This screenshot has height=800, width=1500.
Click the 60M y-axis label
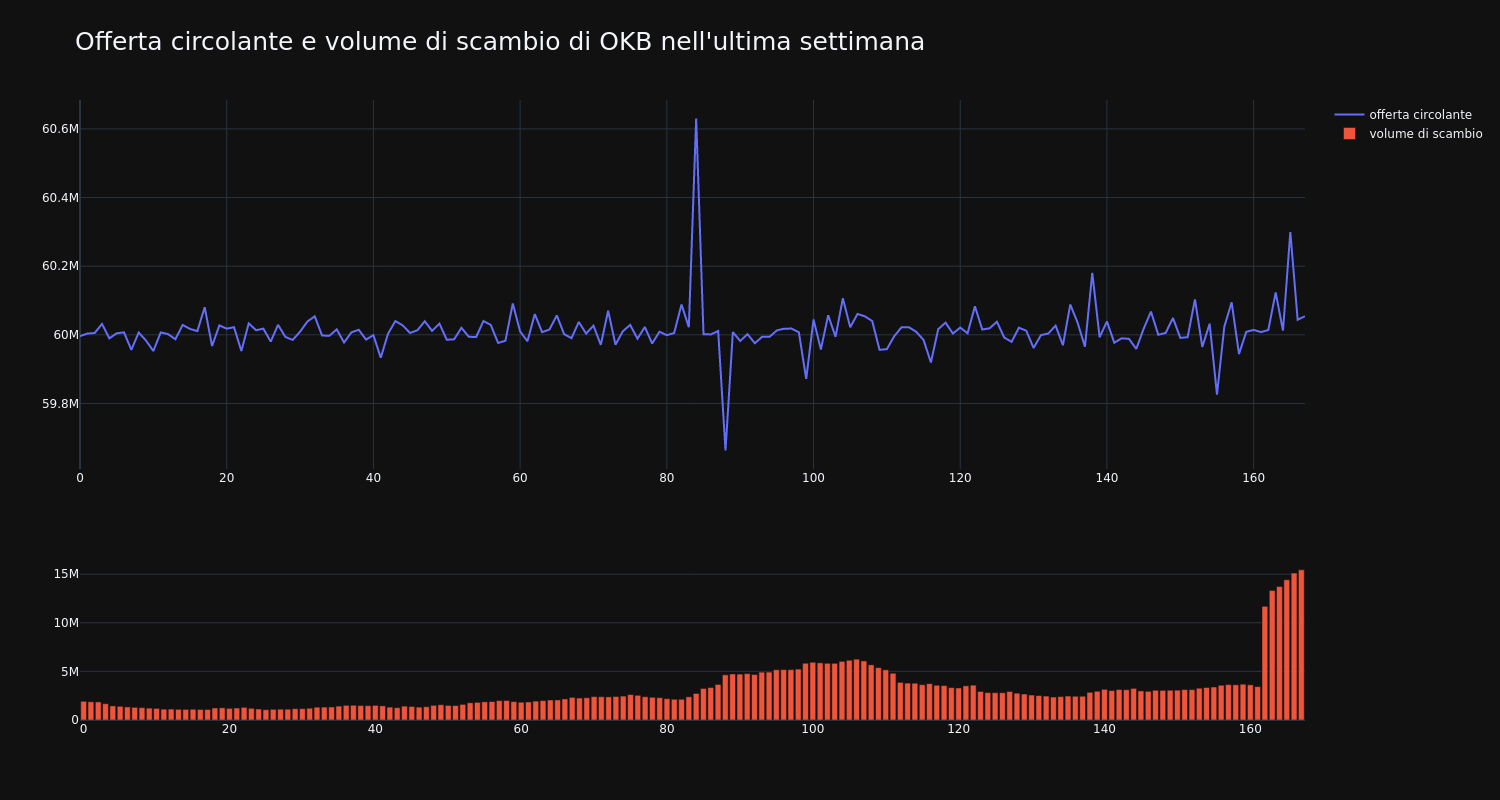(66, 335)
